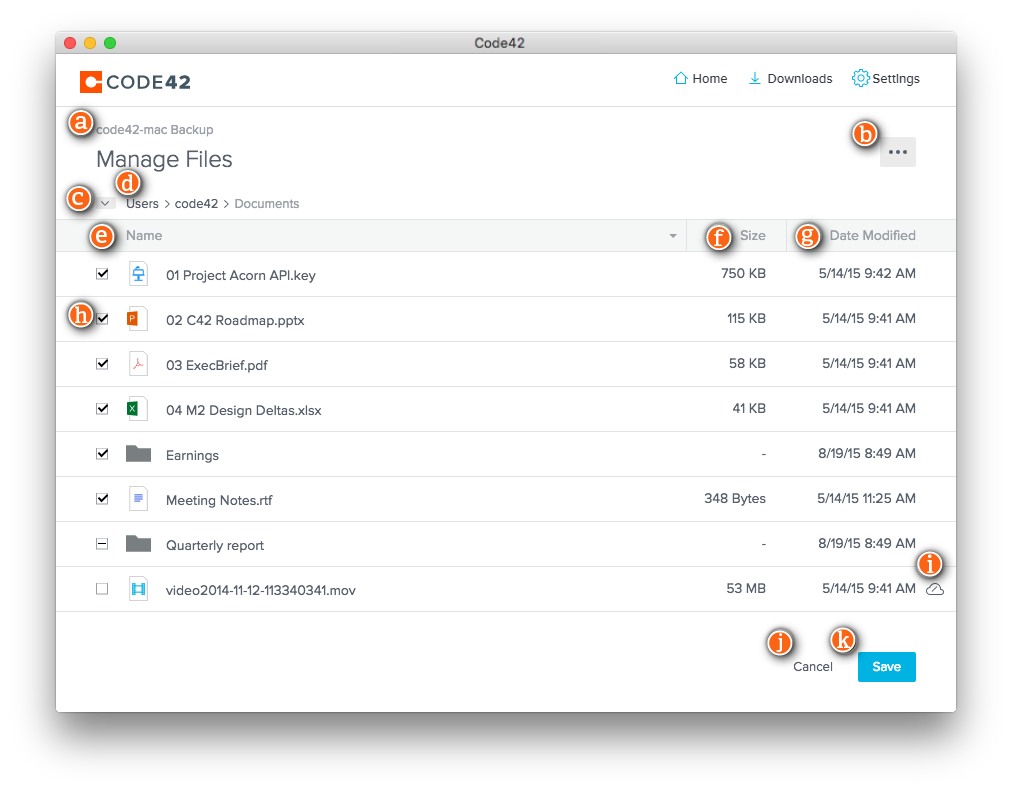1012x792 pixels.
Task: Click the Cancel button
Action: pyautogui.click(x=813, y=667)
